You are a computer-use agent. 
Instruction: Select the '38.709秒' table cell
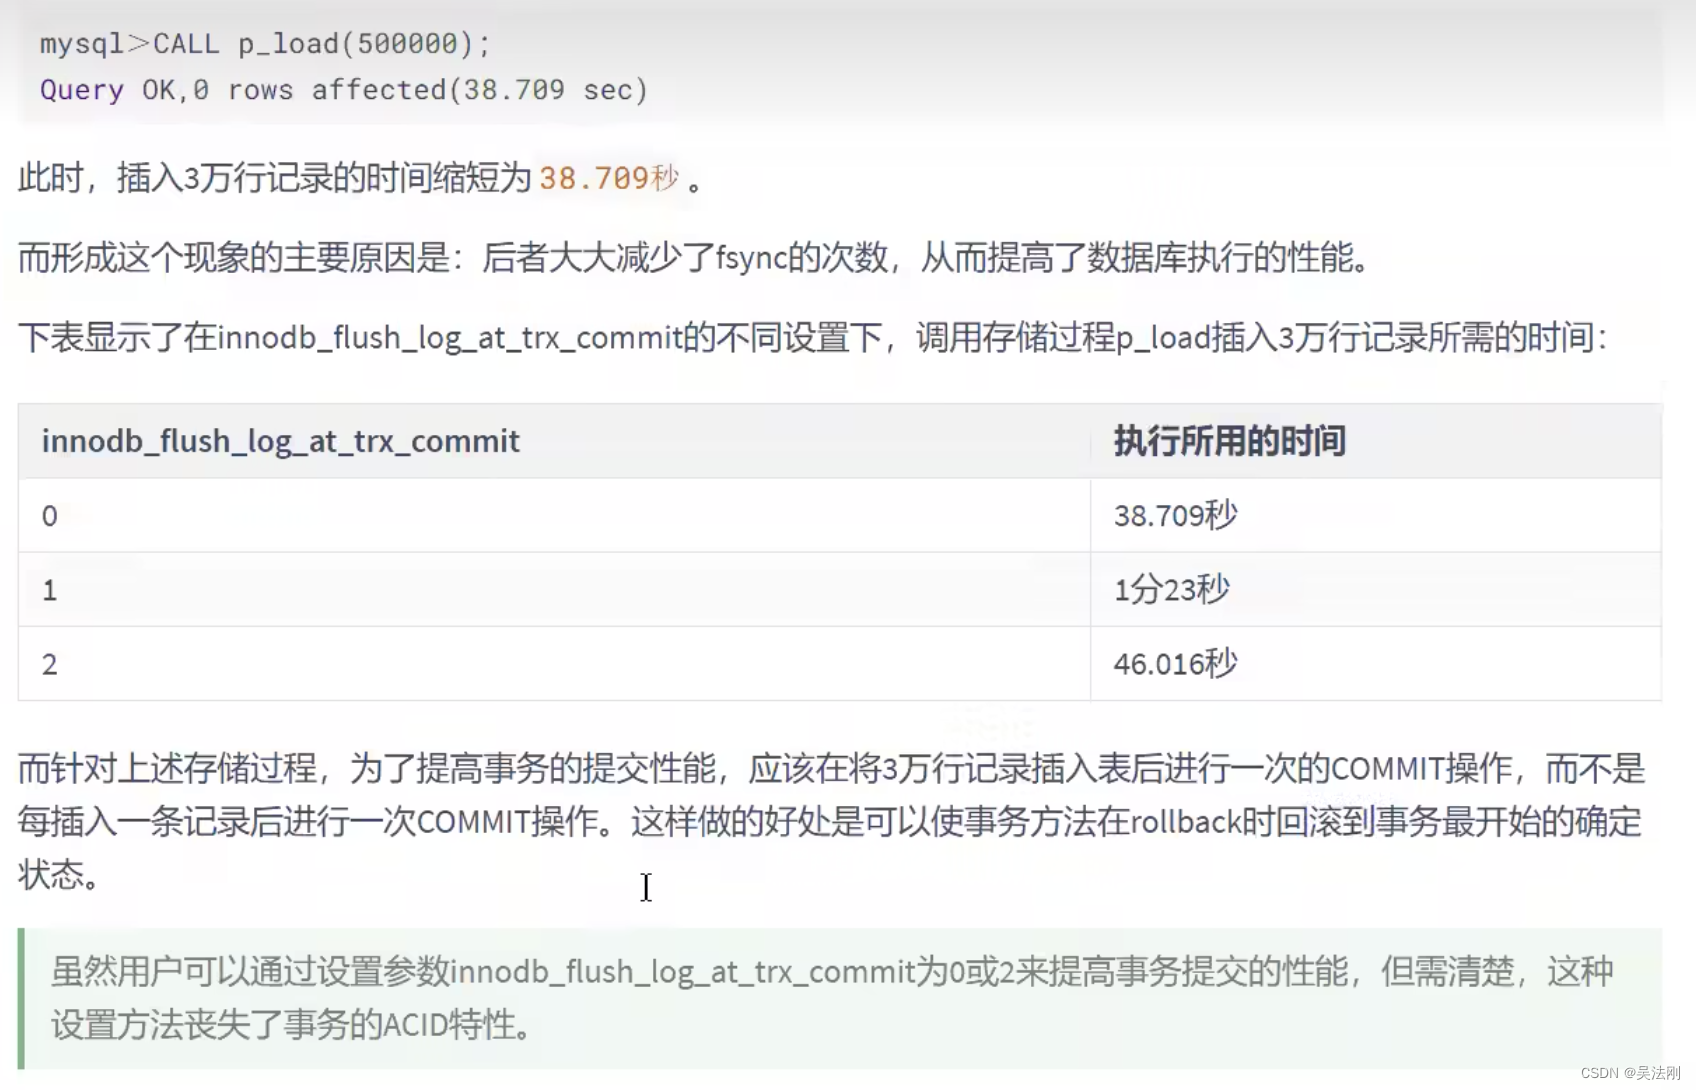1376,516
